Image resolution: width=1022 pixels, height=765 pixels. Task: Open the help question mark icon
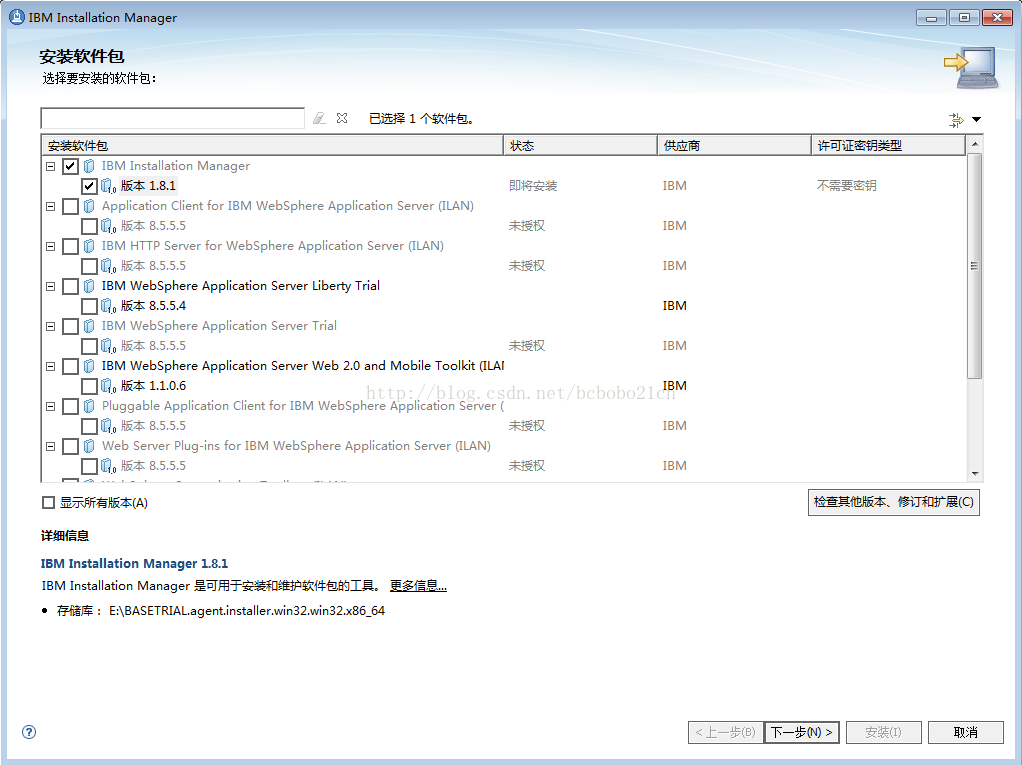[29, 732]
